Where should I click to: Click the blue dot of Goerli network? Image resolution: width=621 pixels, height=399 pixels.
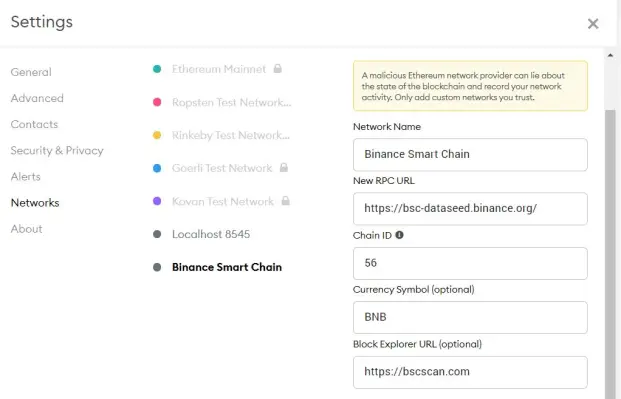[157, 168]
